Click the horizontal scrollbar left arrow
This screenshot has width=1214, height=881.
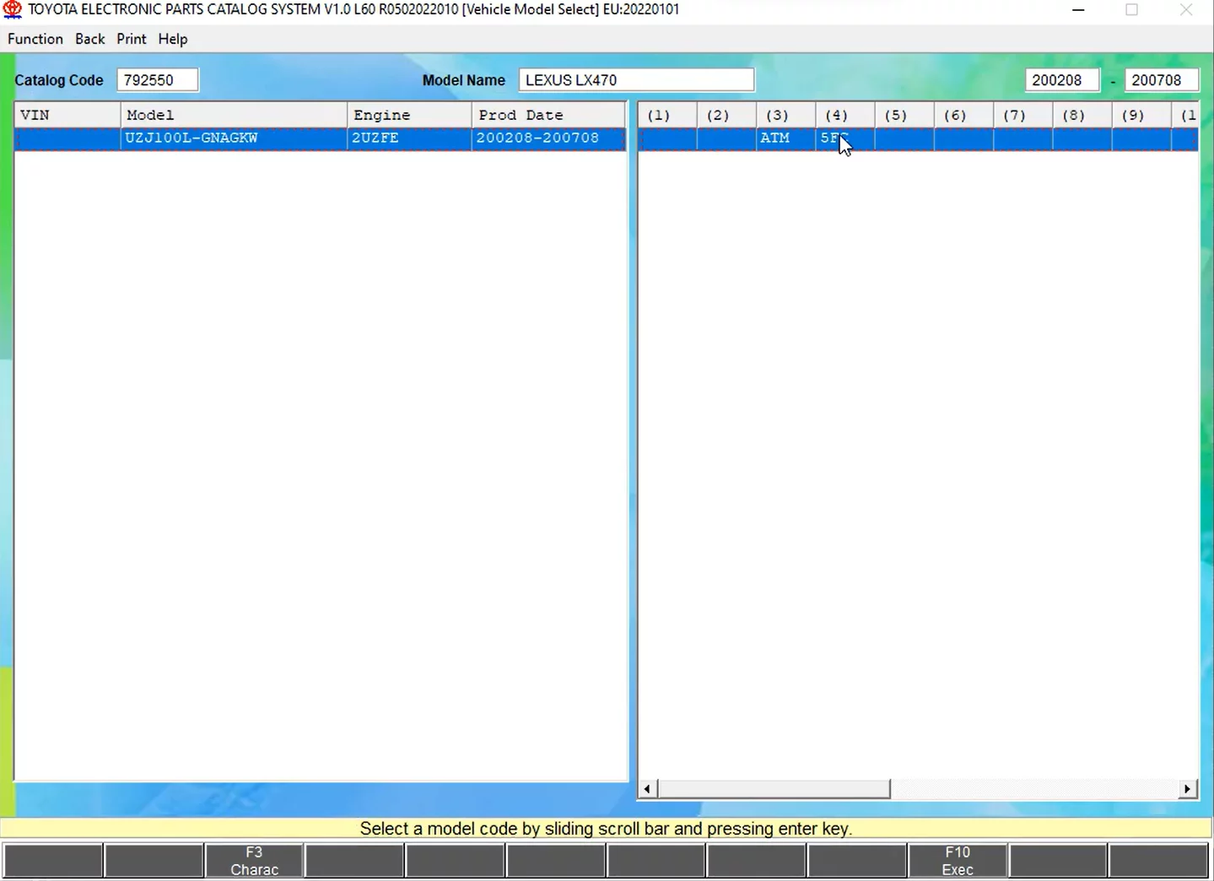(648, 789)
